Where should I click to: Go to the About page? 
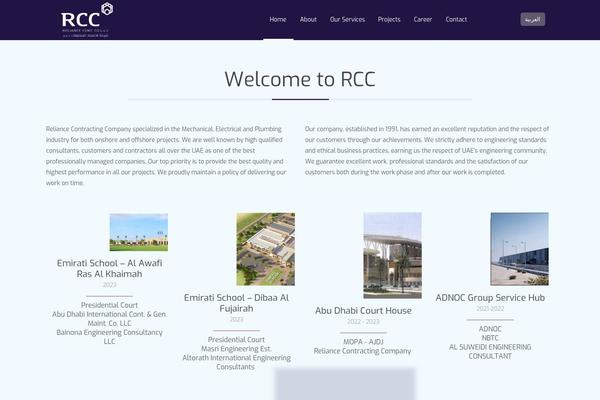[308, 20]
